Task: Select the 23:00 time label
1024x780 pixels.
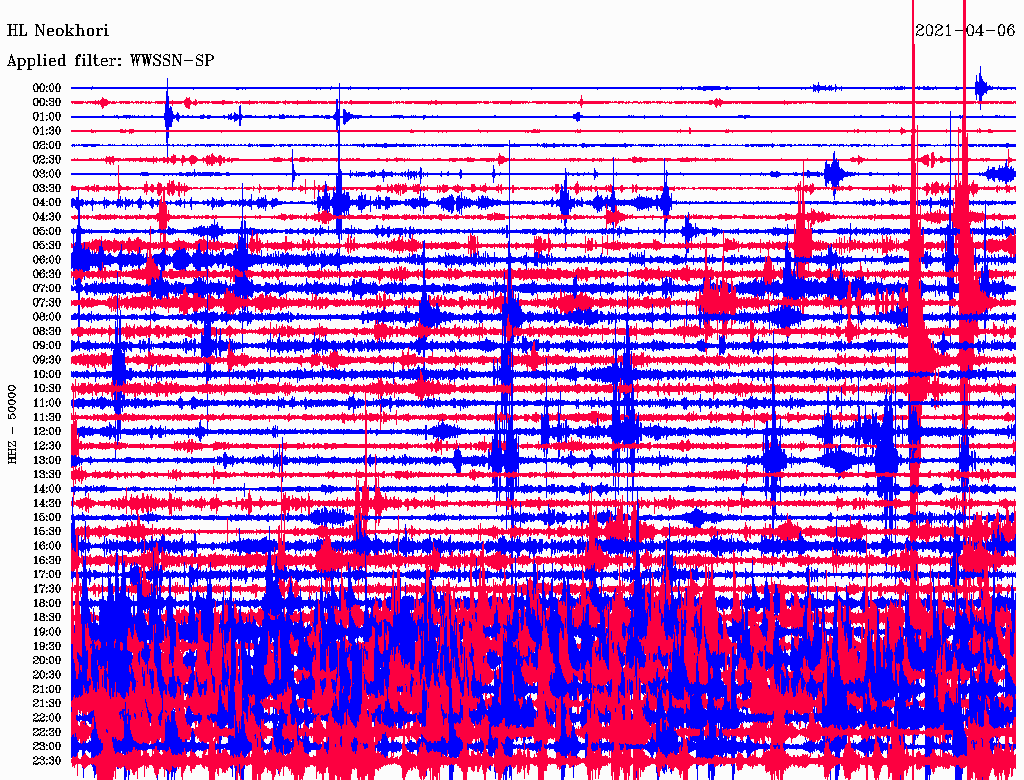Action: [x=47, y=747]
